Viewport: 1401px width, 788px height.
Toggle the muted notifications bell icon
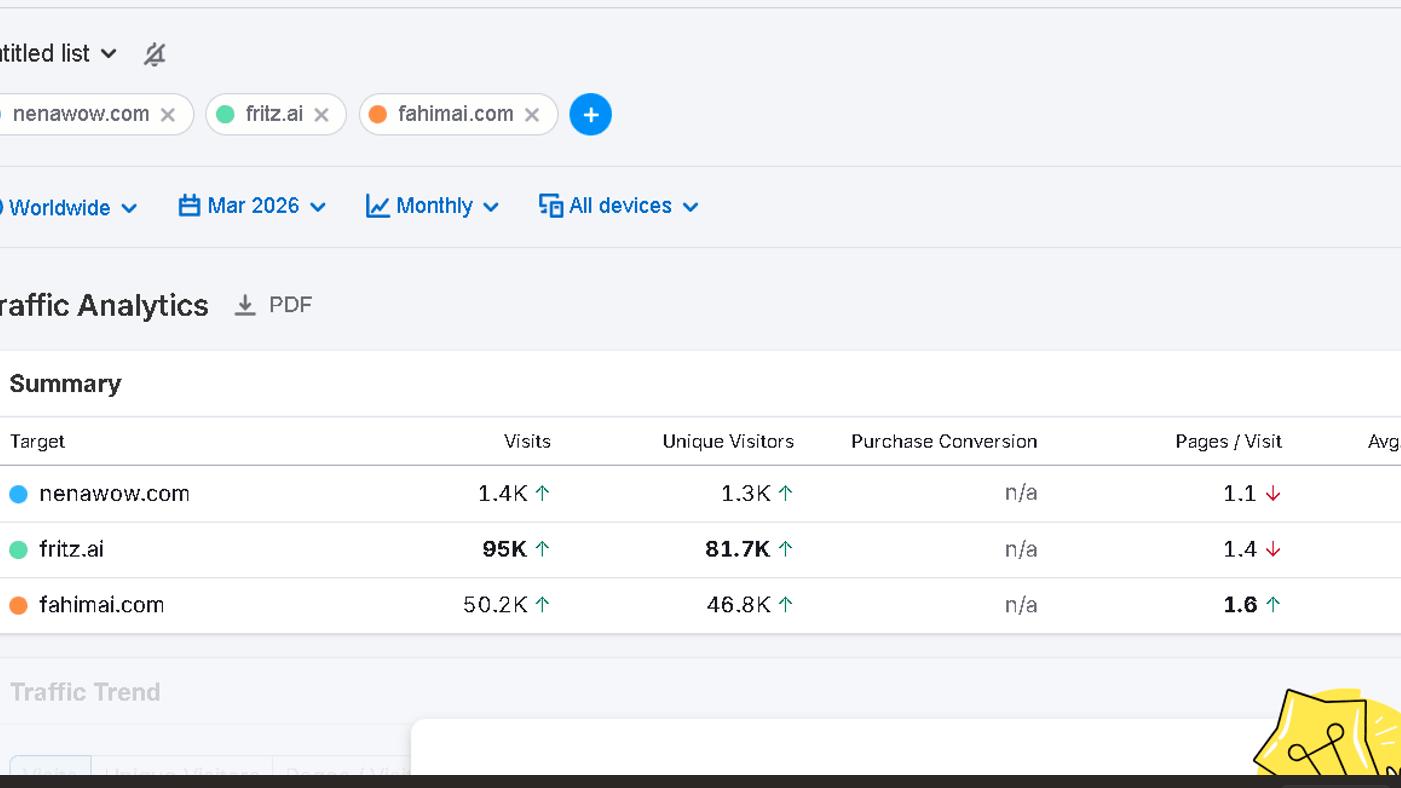[x=154, y=54]
